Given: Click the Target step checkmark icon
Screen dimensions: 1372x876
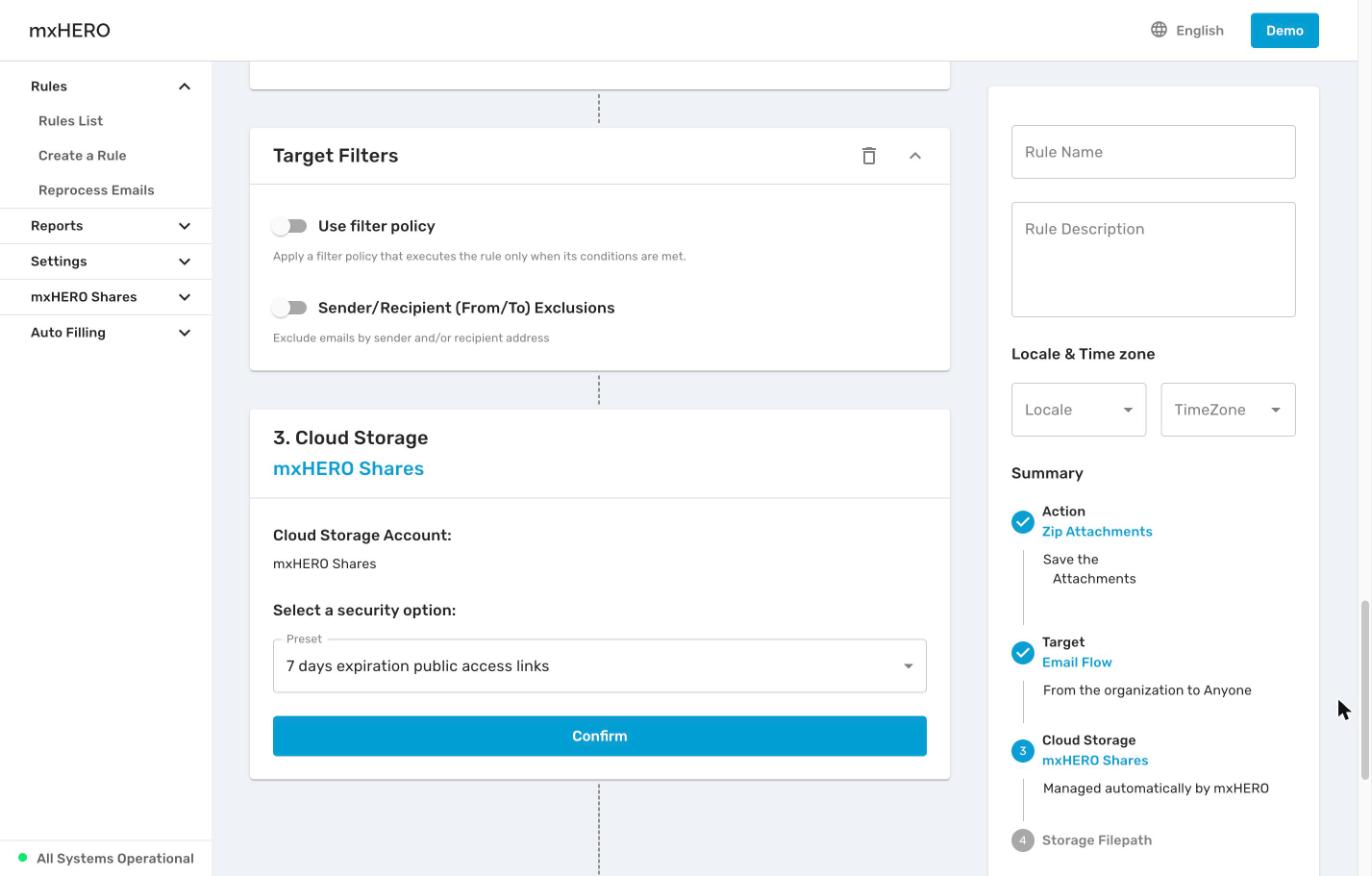Looking at the screenshot, I should pos(1022,653).
